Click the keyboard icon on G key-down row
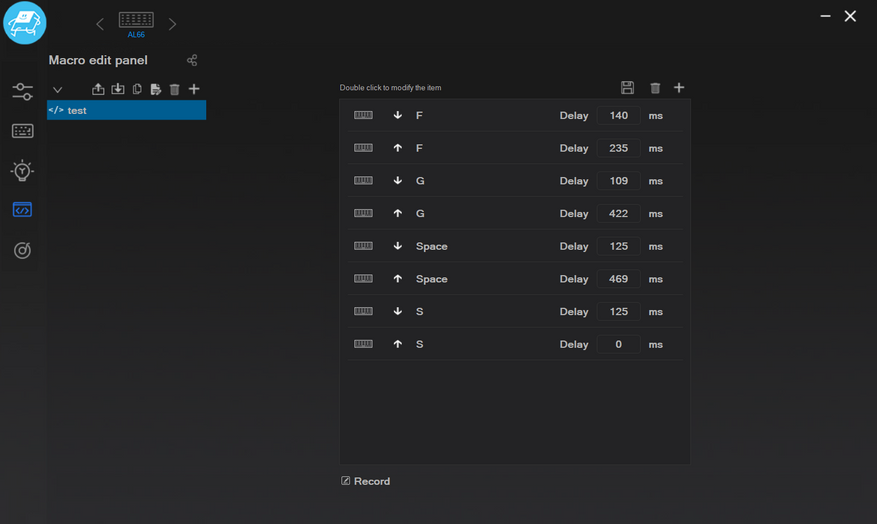This screenshot has height=524, width=877. coord(364,180)
